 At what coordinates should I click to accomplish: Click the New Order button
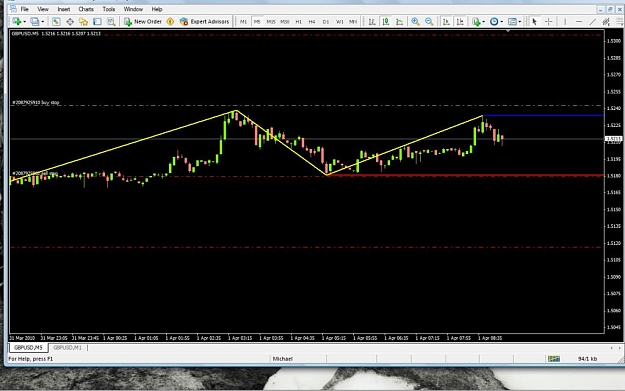[x=143, y=22]
